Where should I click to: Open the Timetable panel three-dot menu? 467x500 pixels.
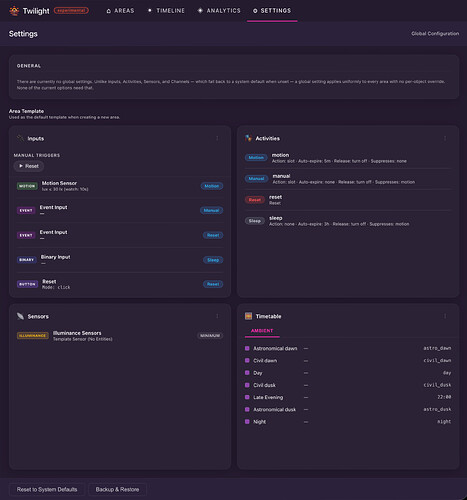coord(445,316)
